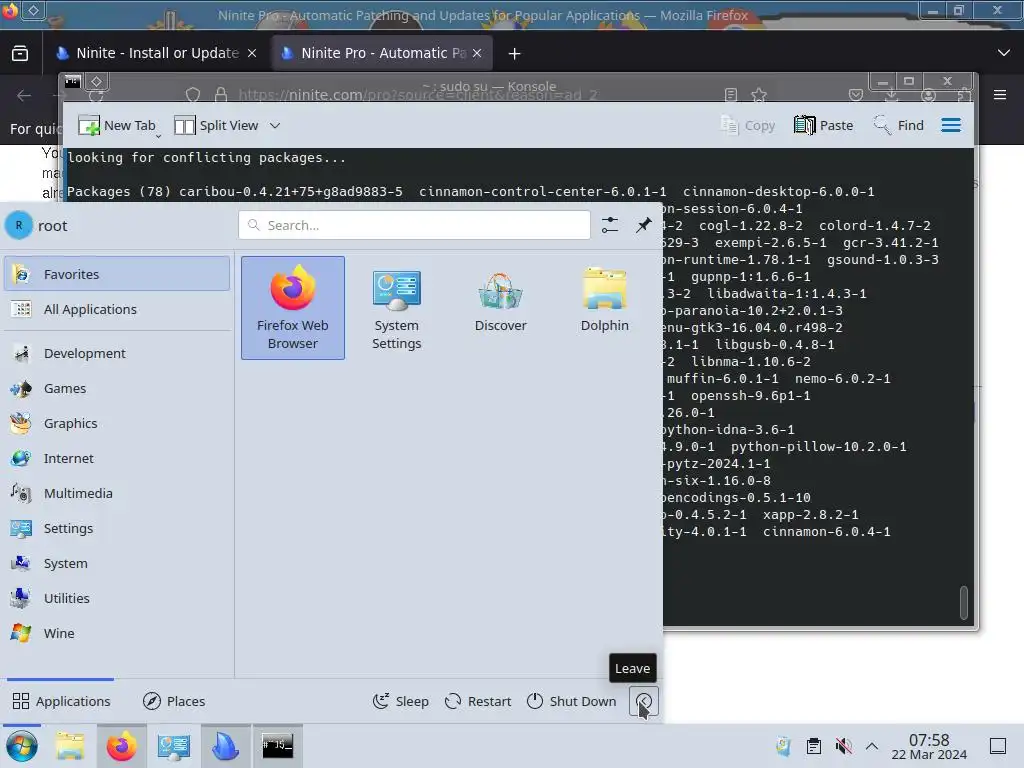Open clipboard tray icon
Viewport: 1024px width, 768px height.
tap(814, 746)
